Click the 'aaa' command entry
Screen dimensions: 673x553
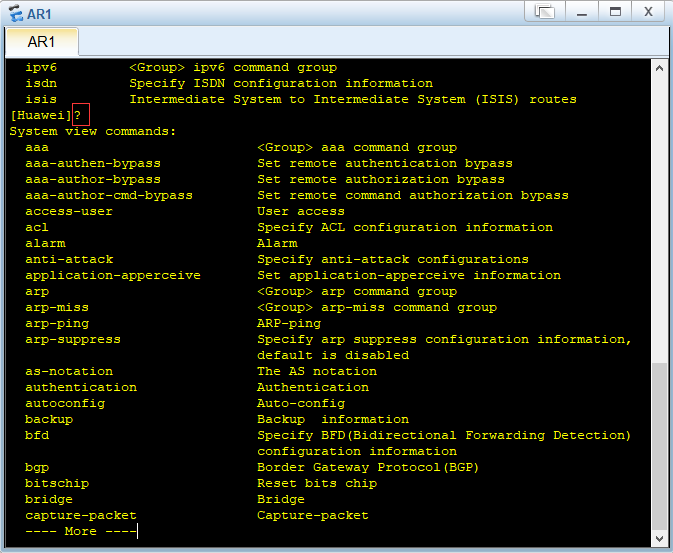(x=37, y=148)
